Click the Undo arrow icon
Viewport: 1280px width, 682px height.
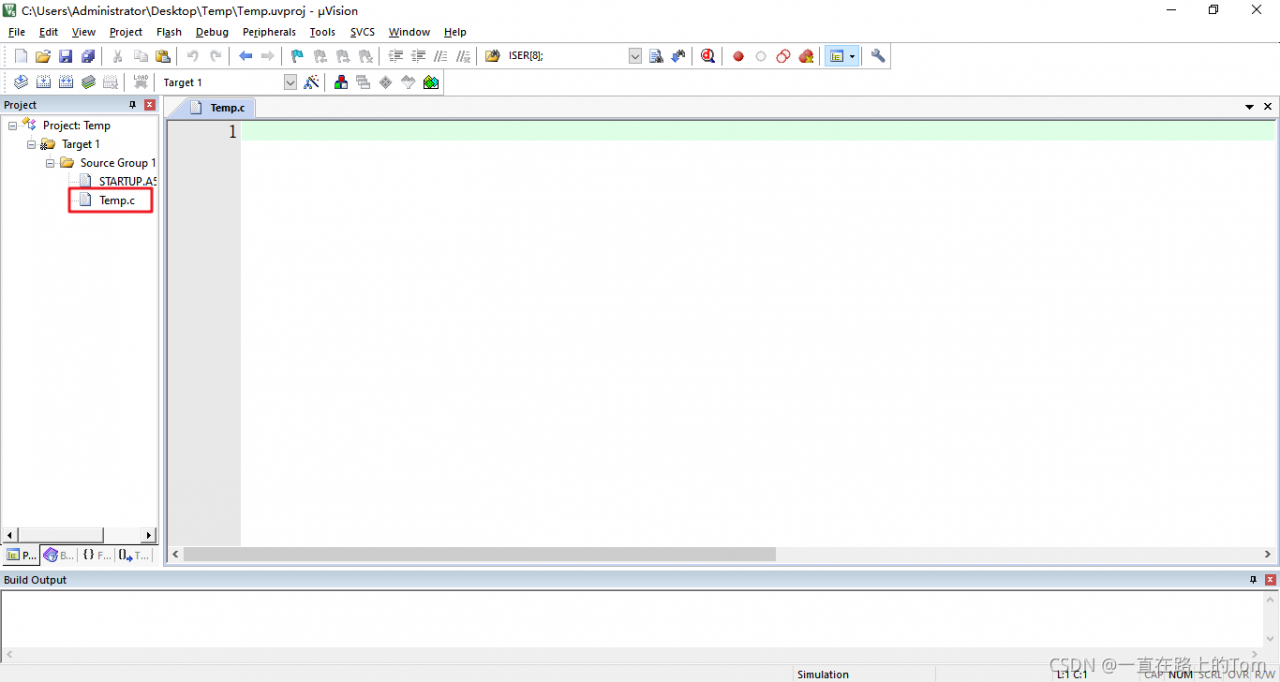[192, 57]
